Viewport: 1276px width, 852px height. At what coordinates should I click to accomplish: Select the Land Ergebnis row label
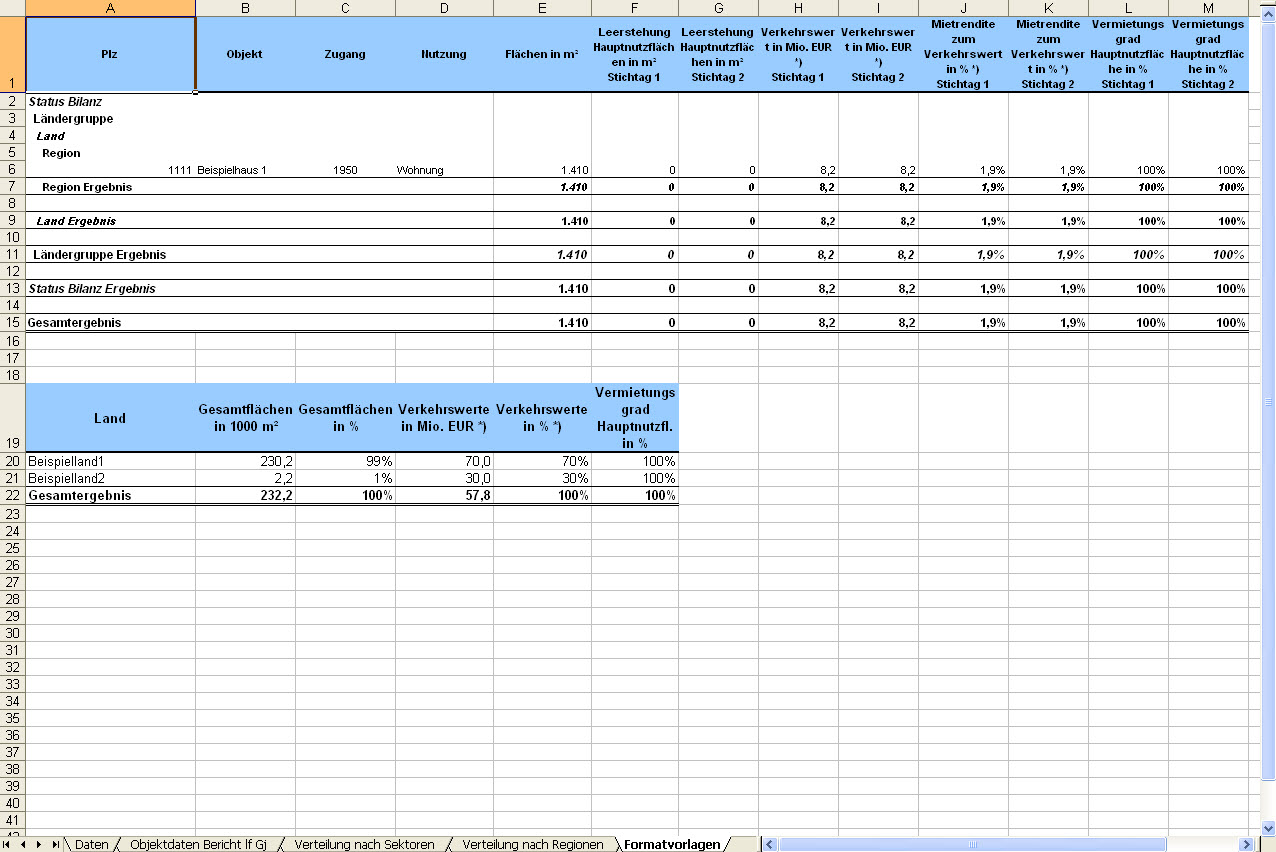[110, 221]
